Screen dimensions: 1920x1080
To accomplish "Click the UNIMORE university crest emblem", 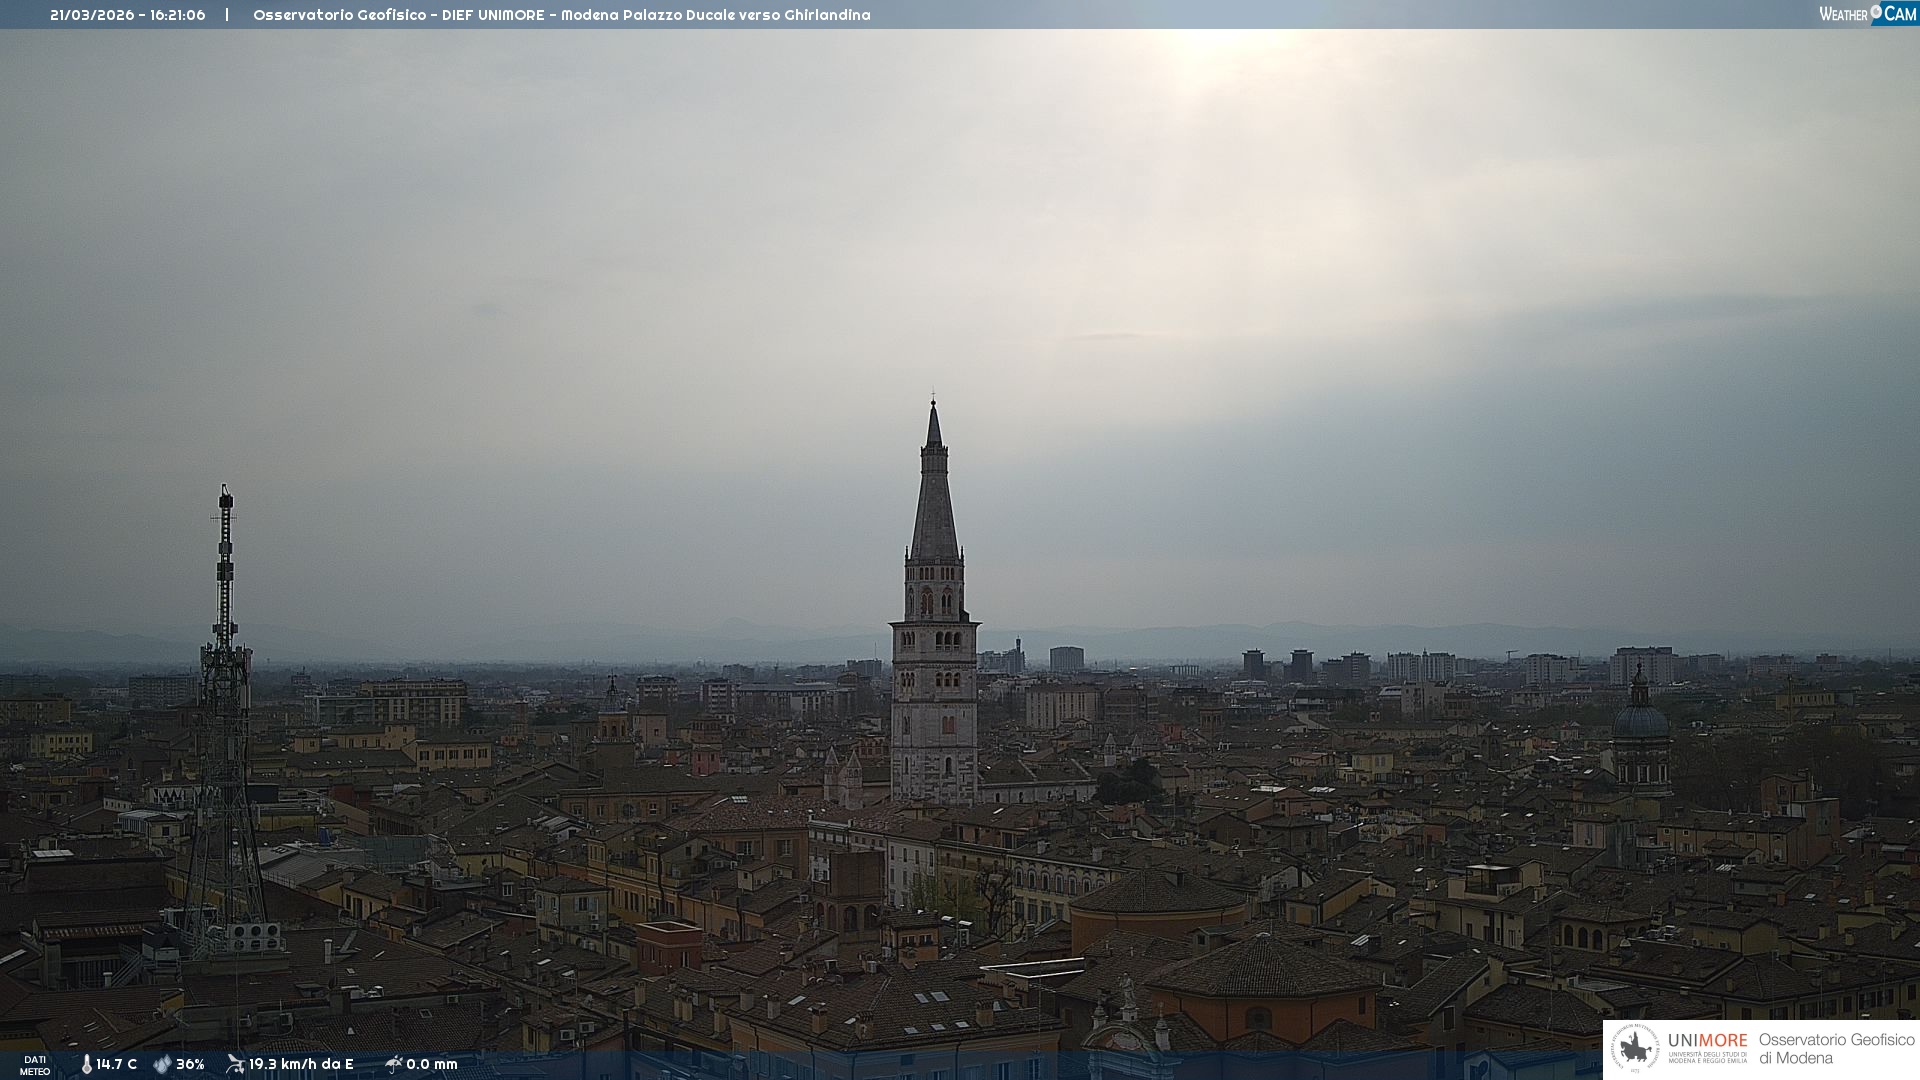I will coord(1635,1049).
